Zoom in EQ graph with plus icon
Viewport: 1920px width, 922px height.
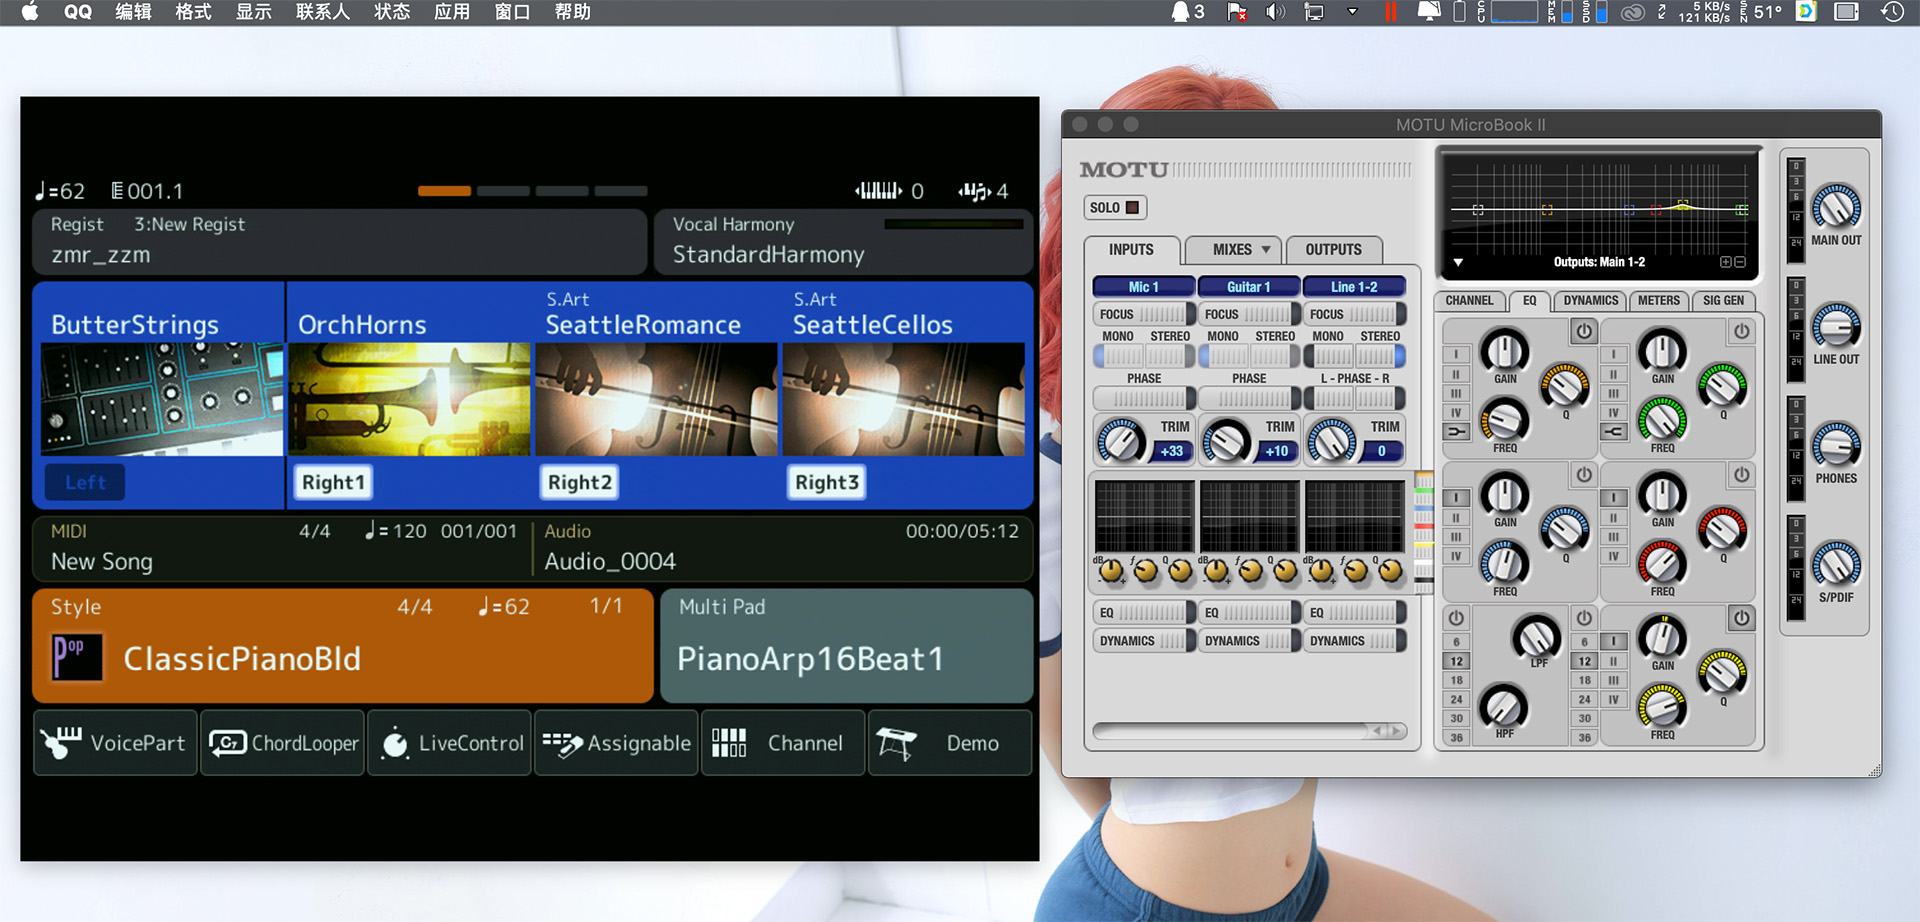tap(1725, 262)
